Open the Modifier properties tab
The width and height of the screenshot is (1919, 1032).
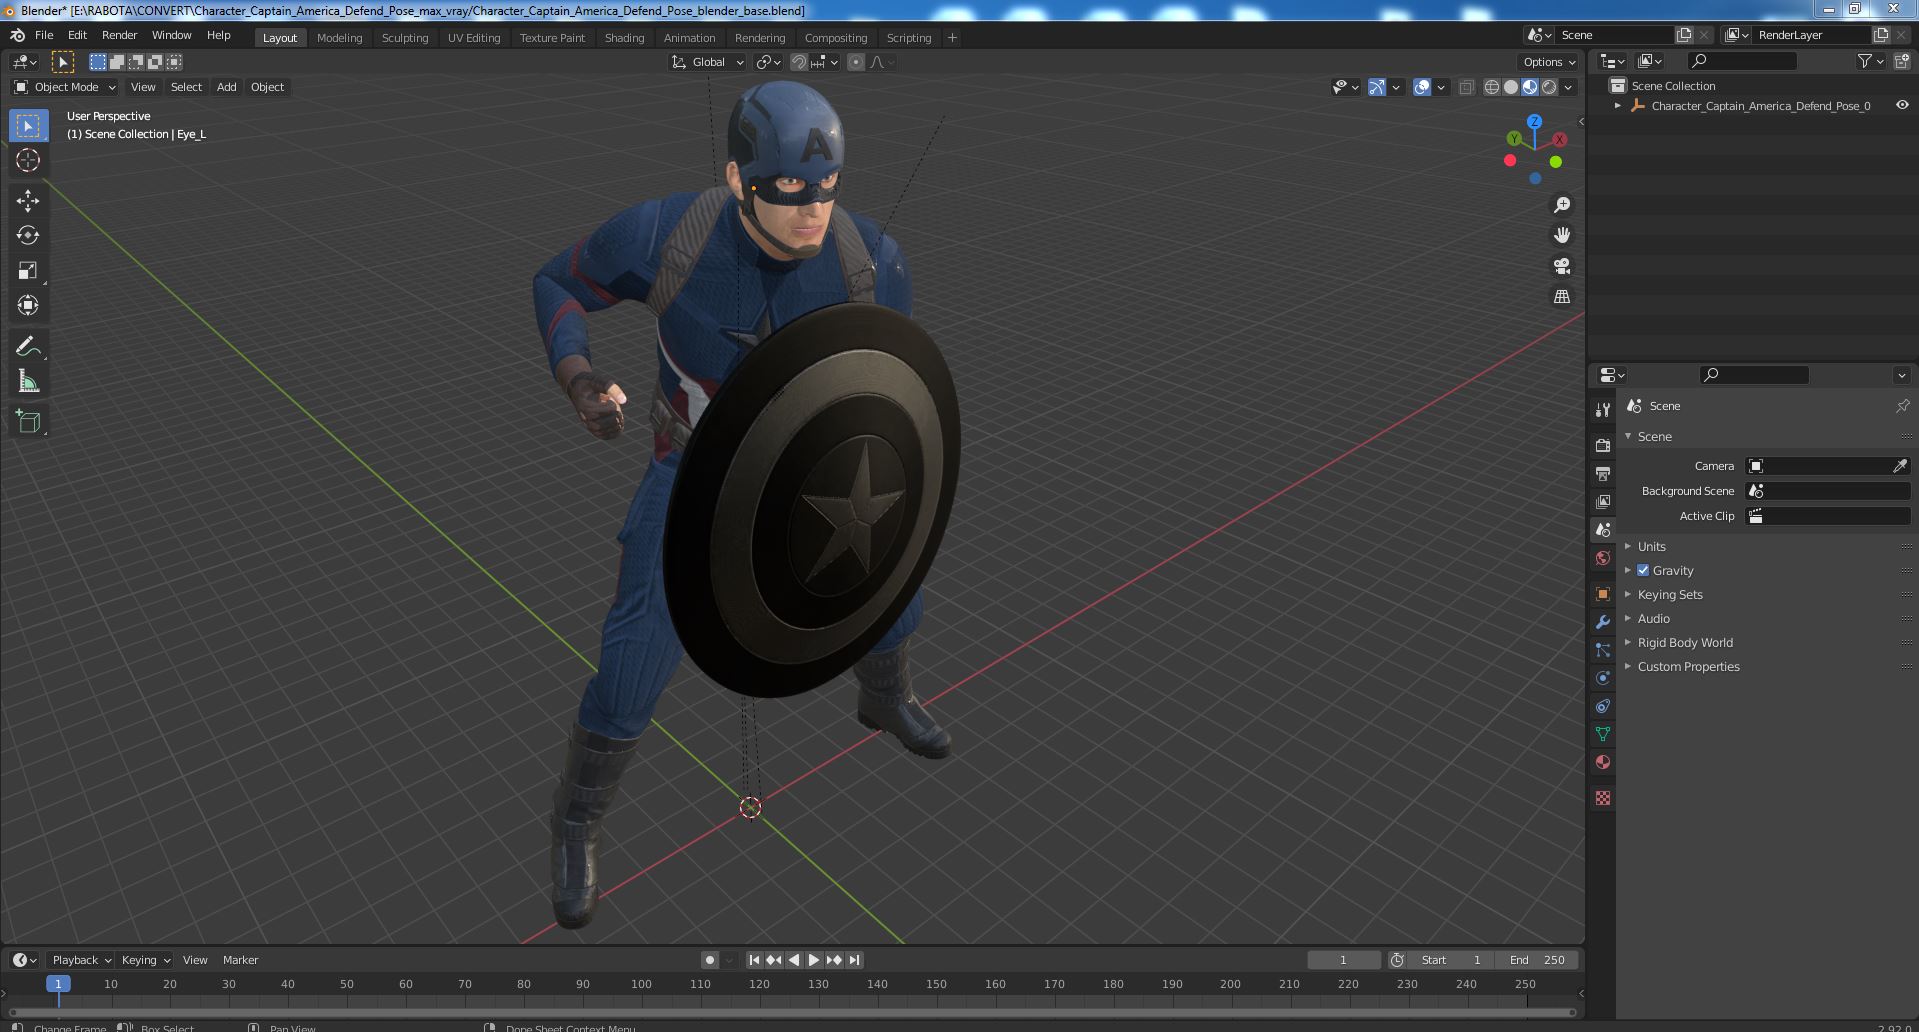click(1603, 622)
